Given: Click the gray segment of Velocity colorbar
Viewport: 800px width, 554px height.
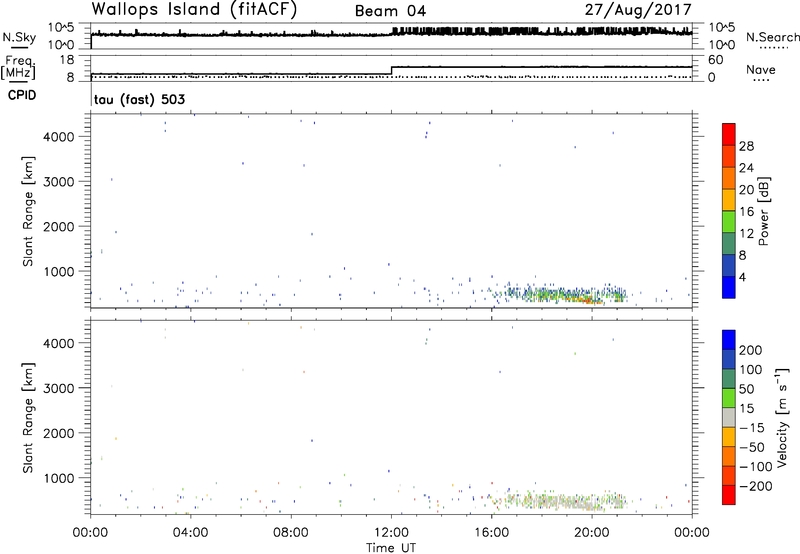Looking at the screenshot, I should (729, 417).
